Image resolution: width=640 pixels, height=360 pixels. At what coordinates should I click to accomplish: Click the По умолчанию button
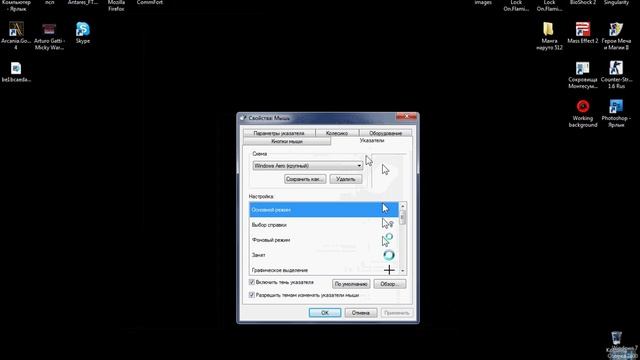[x=351, y=284]
